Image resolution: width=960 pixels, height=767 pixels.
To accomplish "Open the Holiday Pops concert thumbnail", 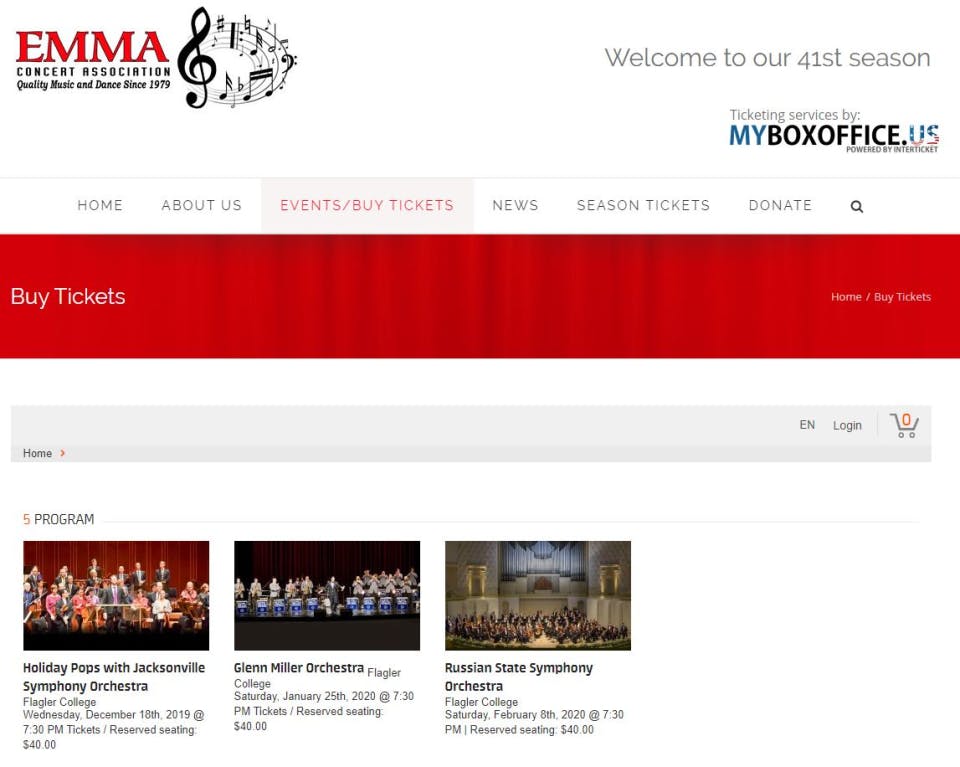I will point(116,595).
